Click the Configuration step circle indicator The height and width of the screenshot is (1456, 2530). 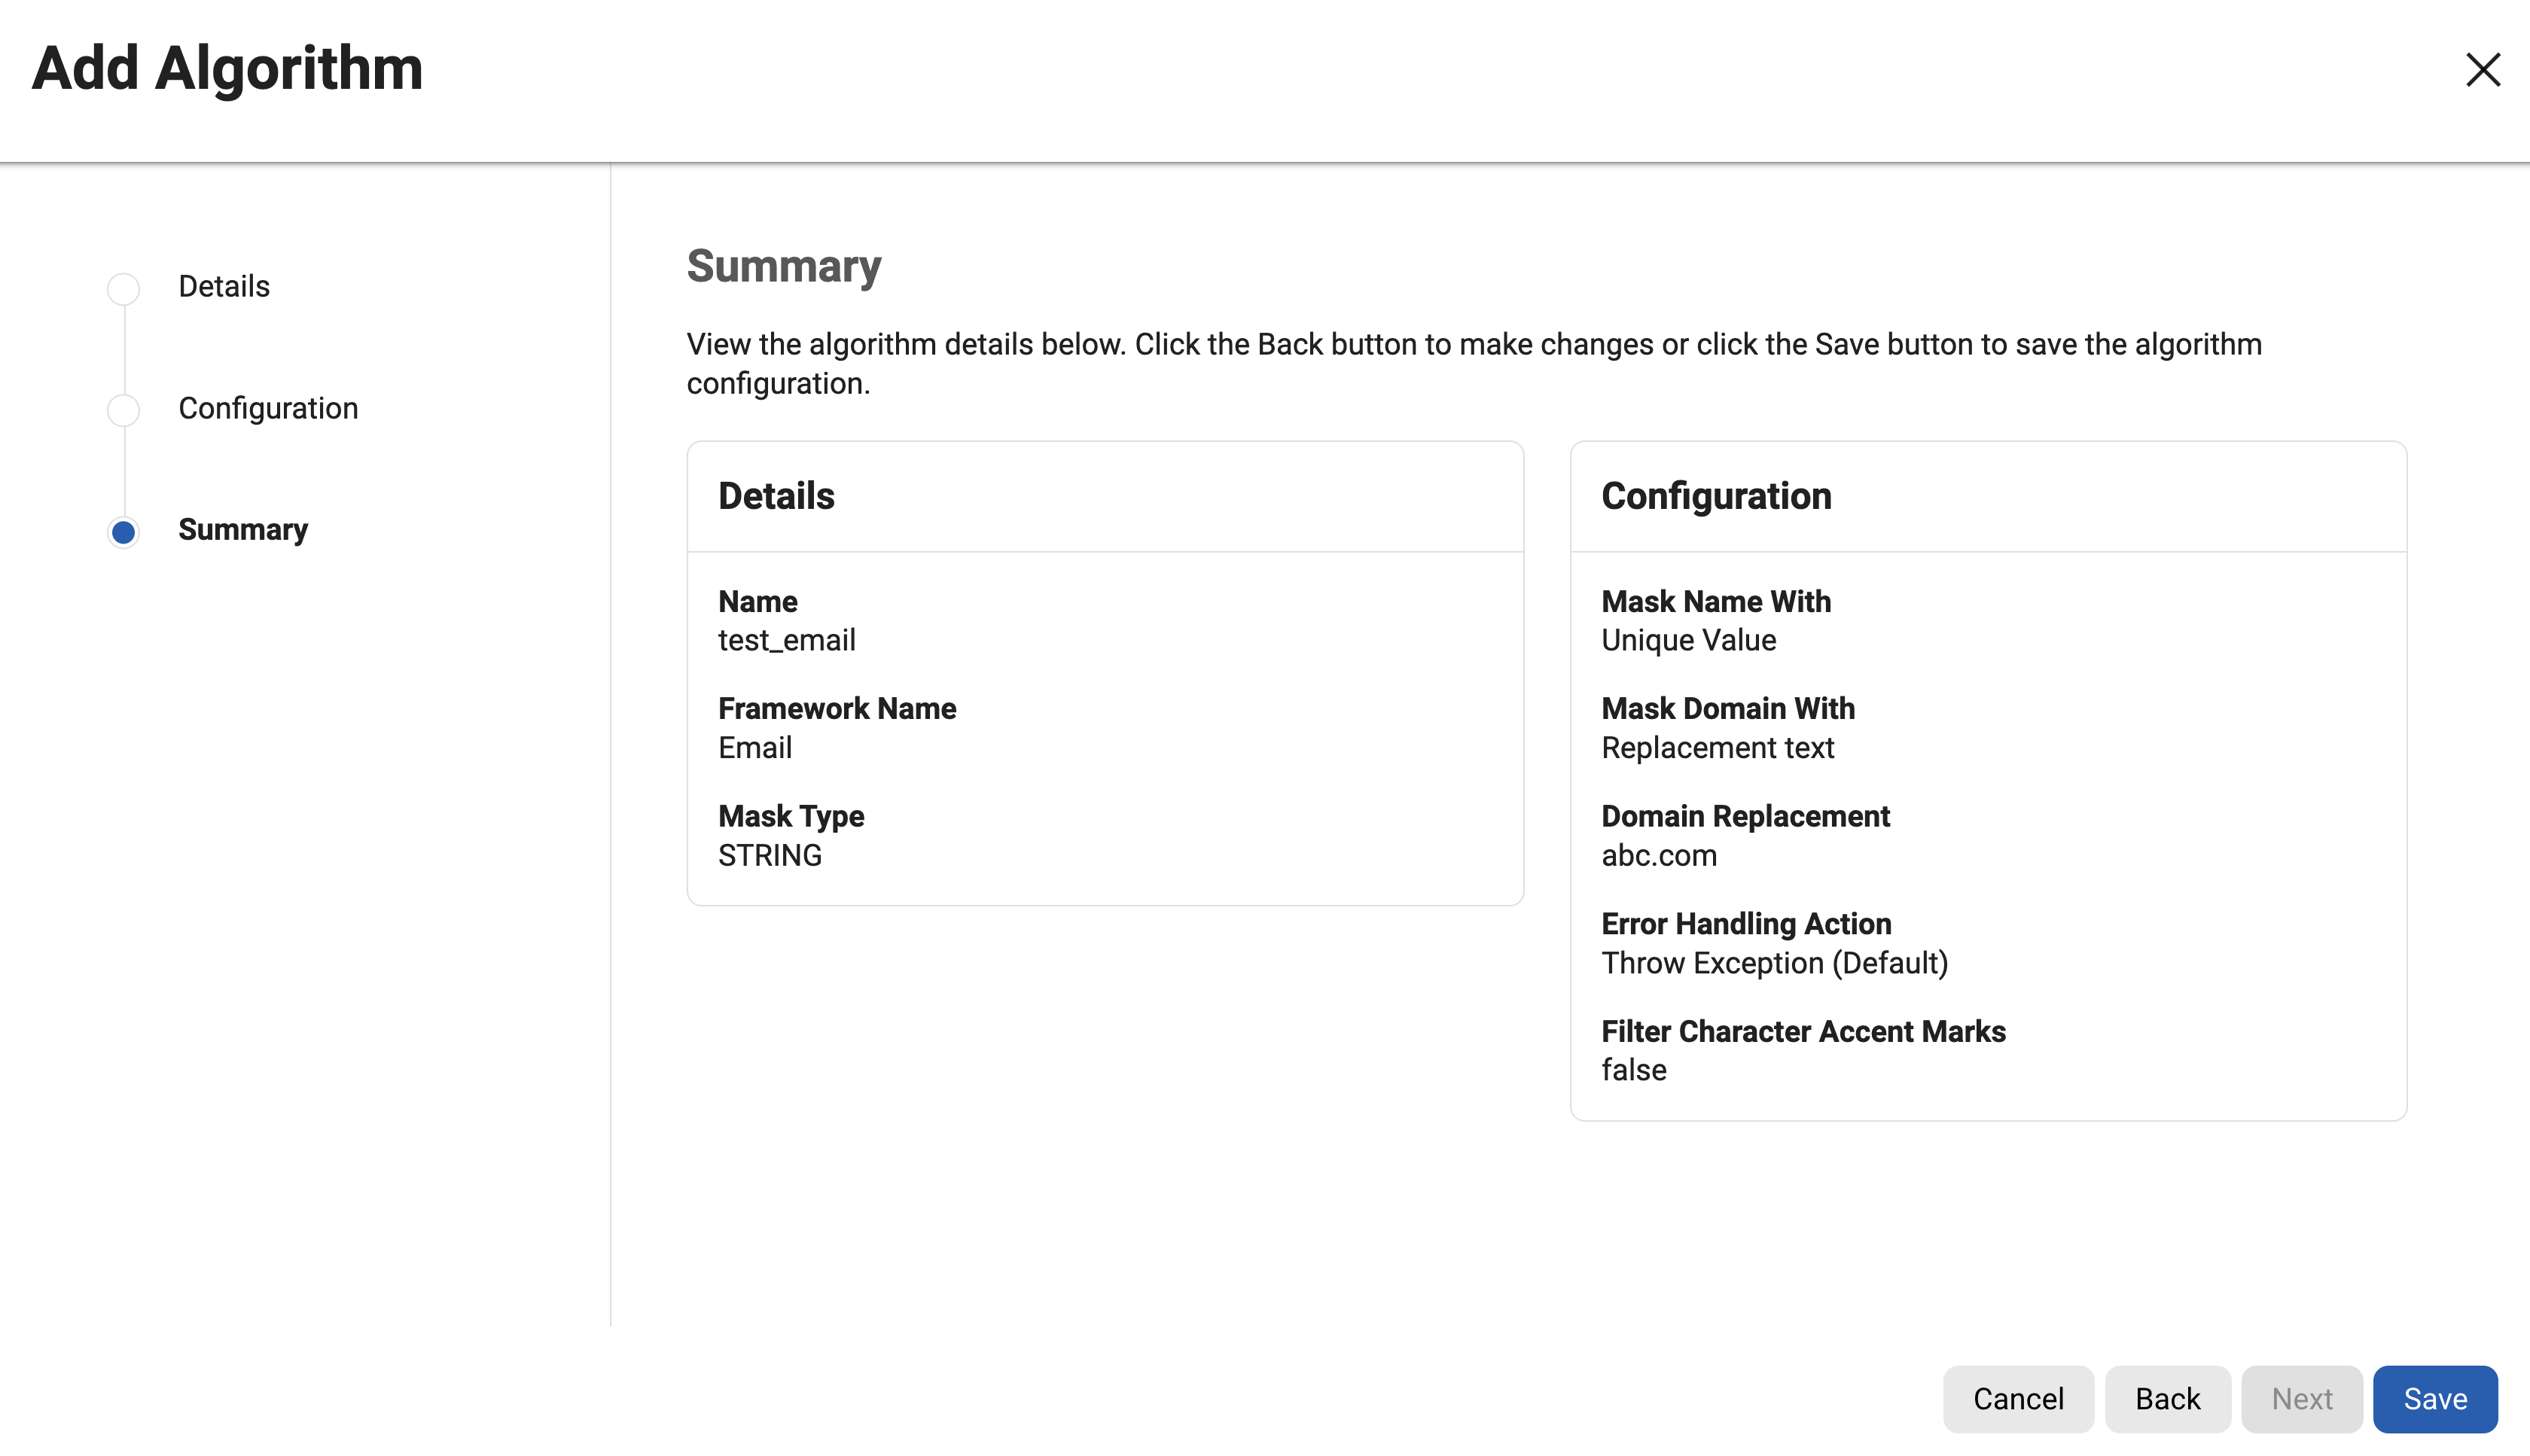coord(123,410)
